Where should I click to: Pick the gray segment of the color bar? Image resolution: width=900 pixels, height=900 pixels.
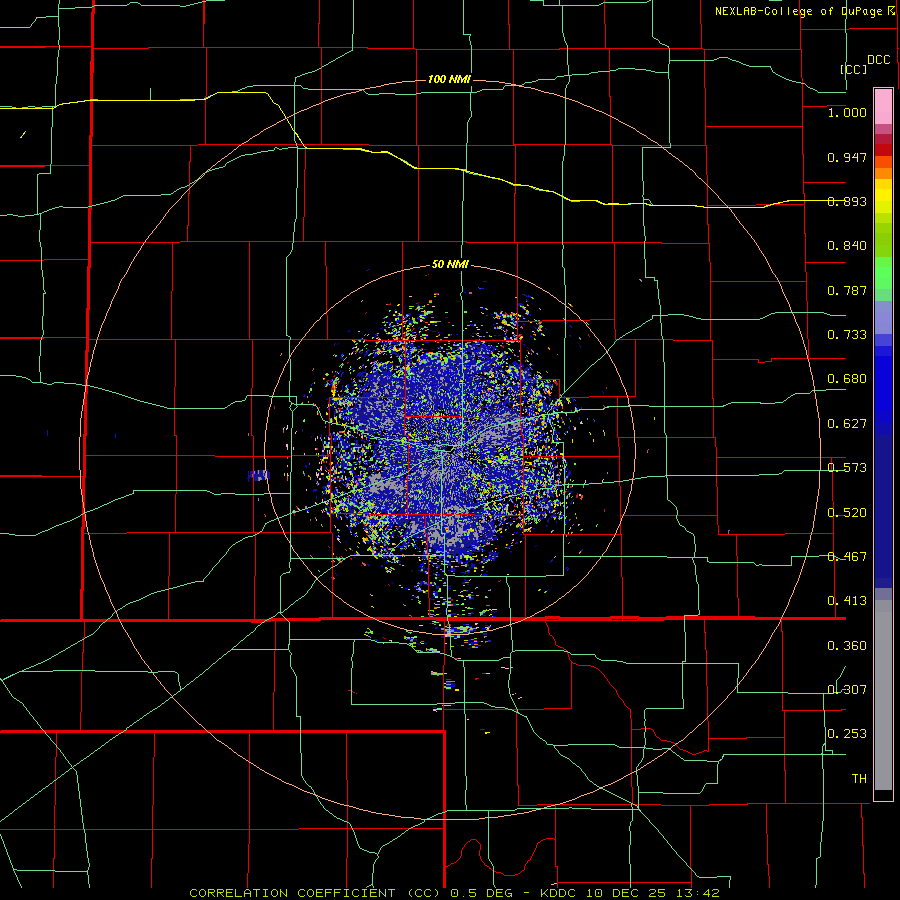(883, 695)
